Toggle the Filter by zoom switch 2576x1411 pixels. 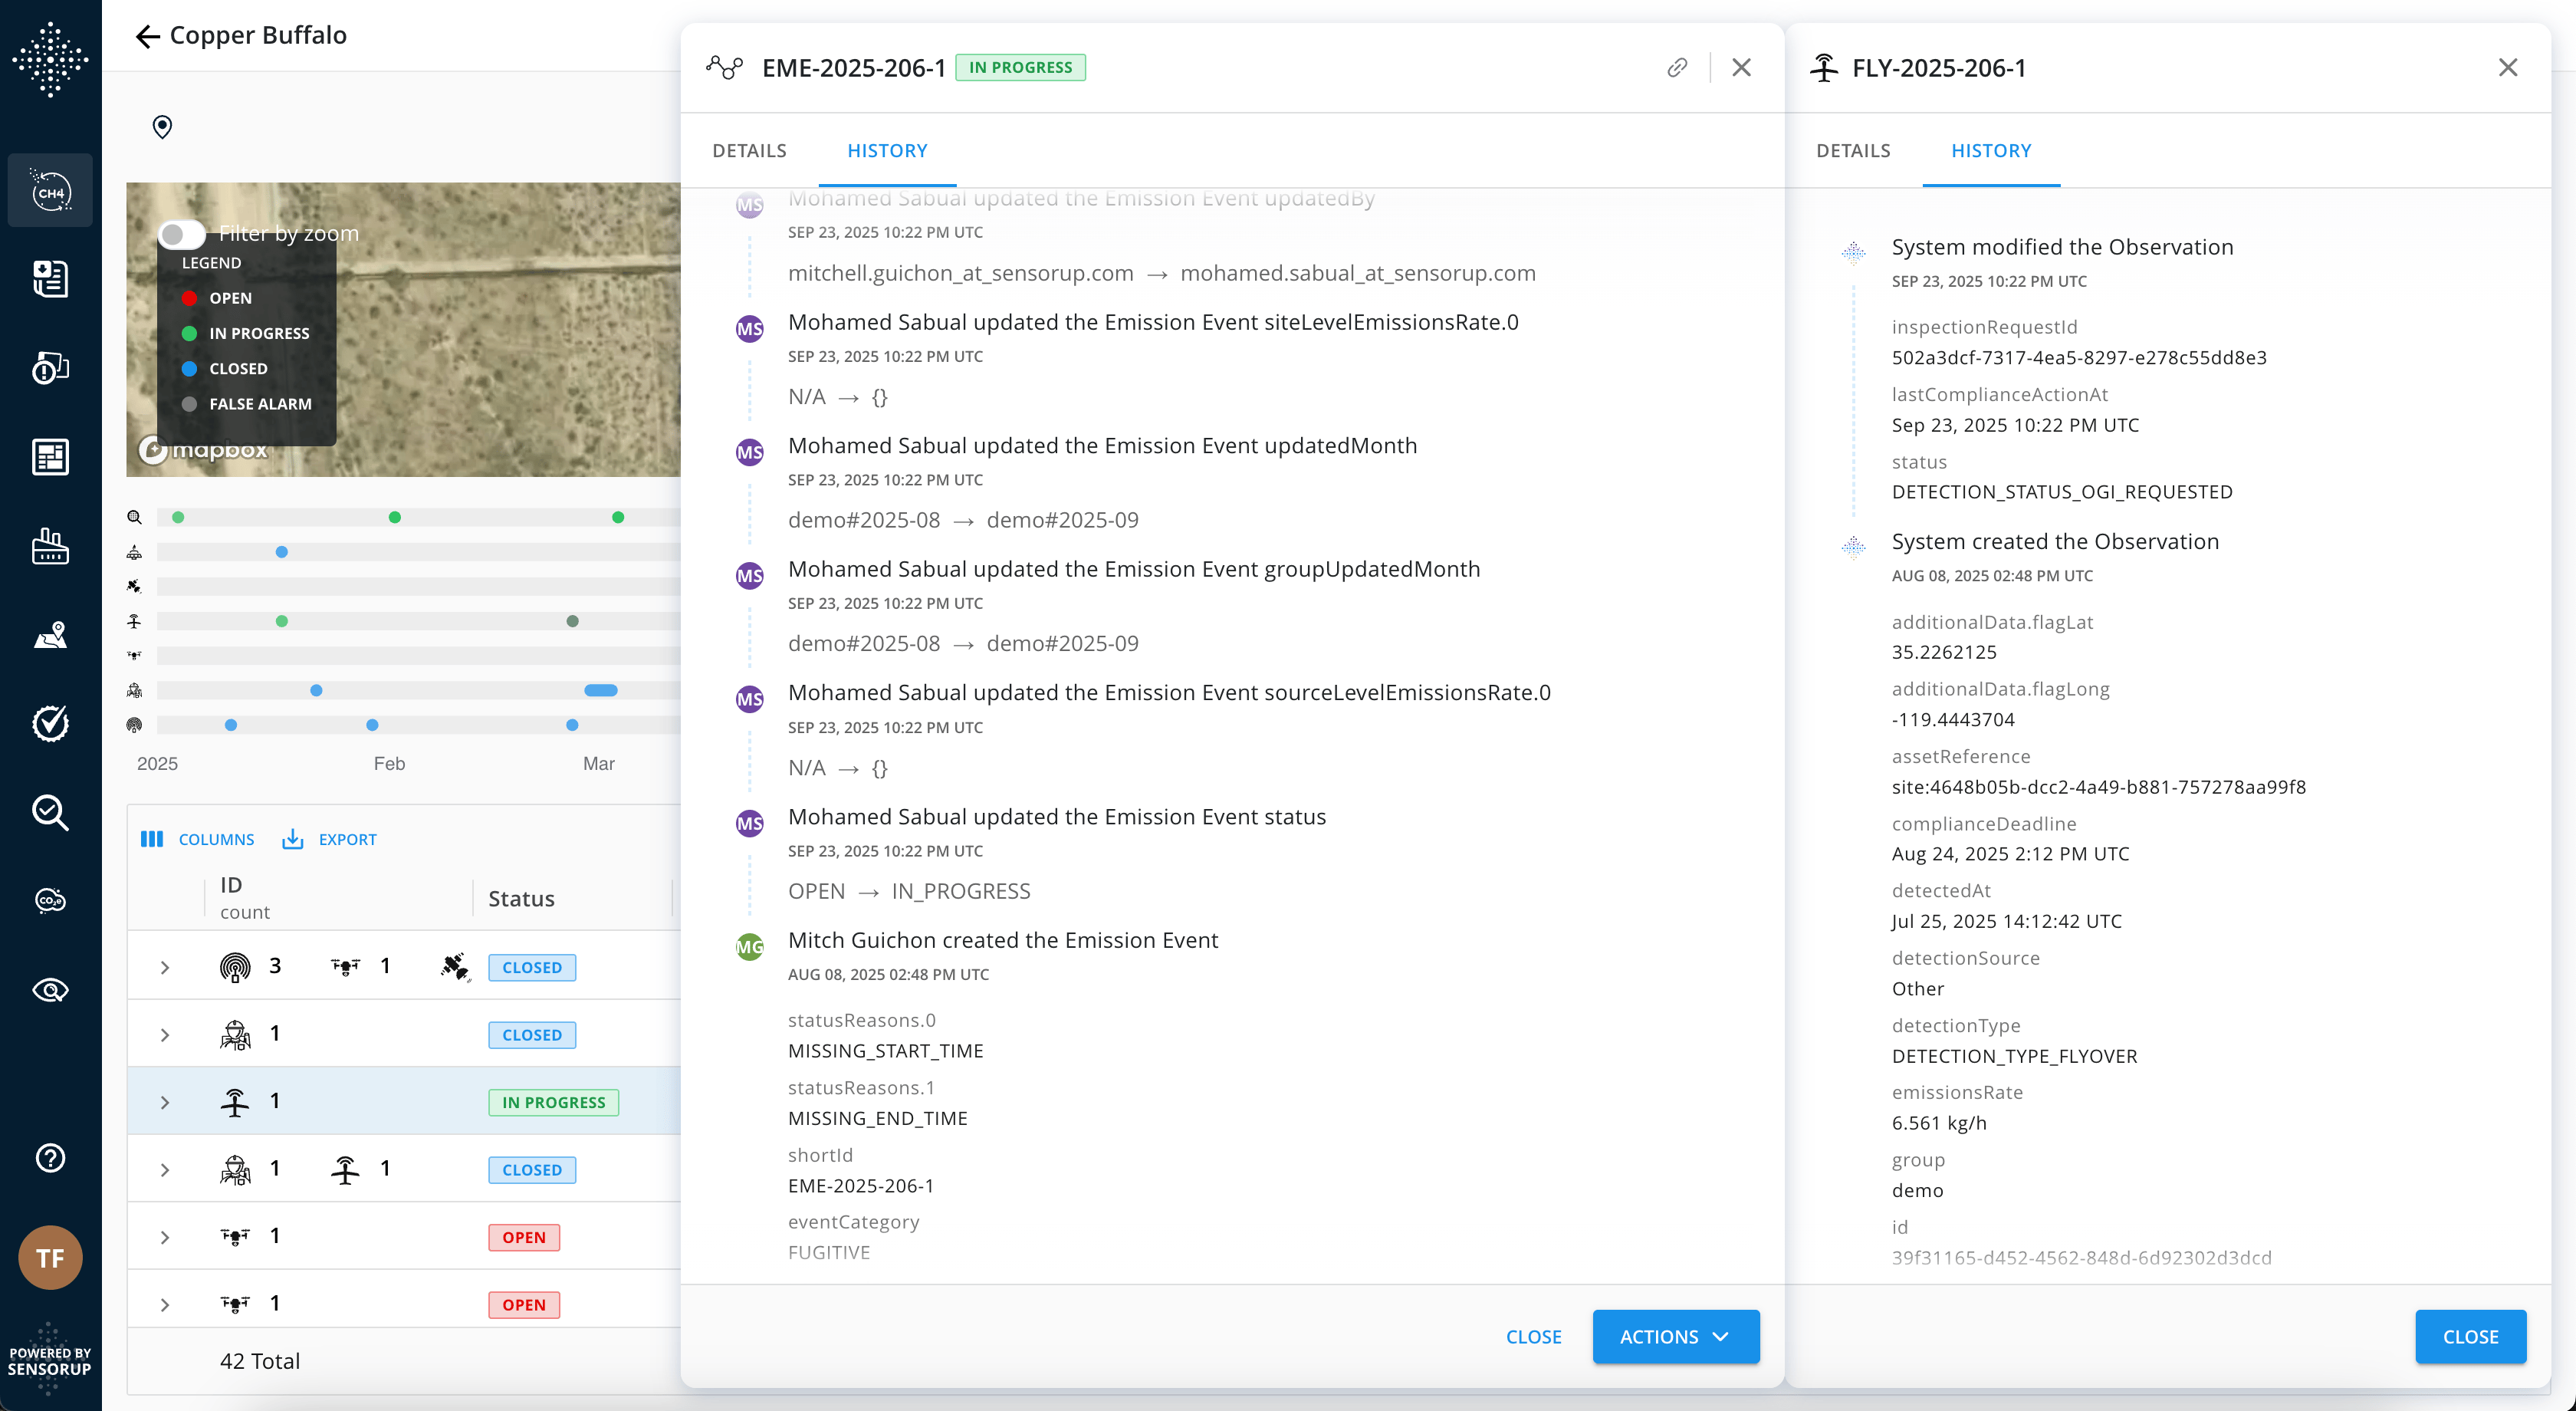point(181,234)
